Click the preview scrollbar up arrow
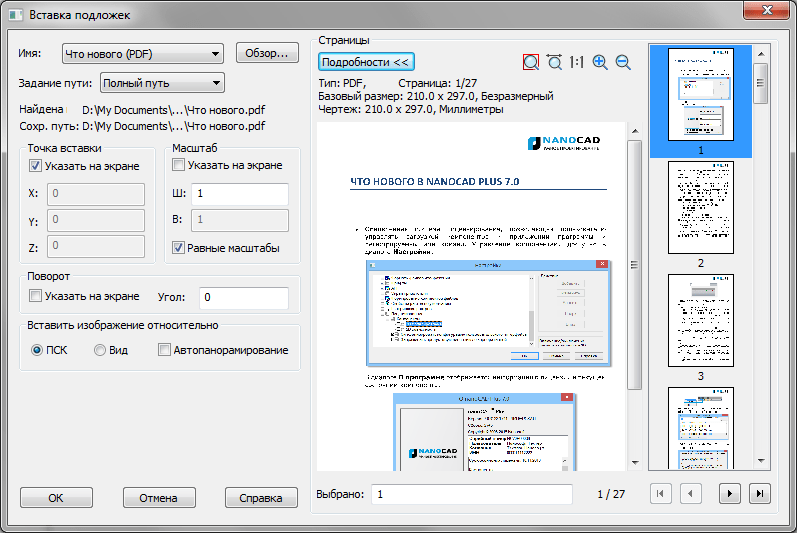 [635, 131]
